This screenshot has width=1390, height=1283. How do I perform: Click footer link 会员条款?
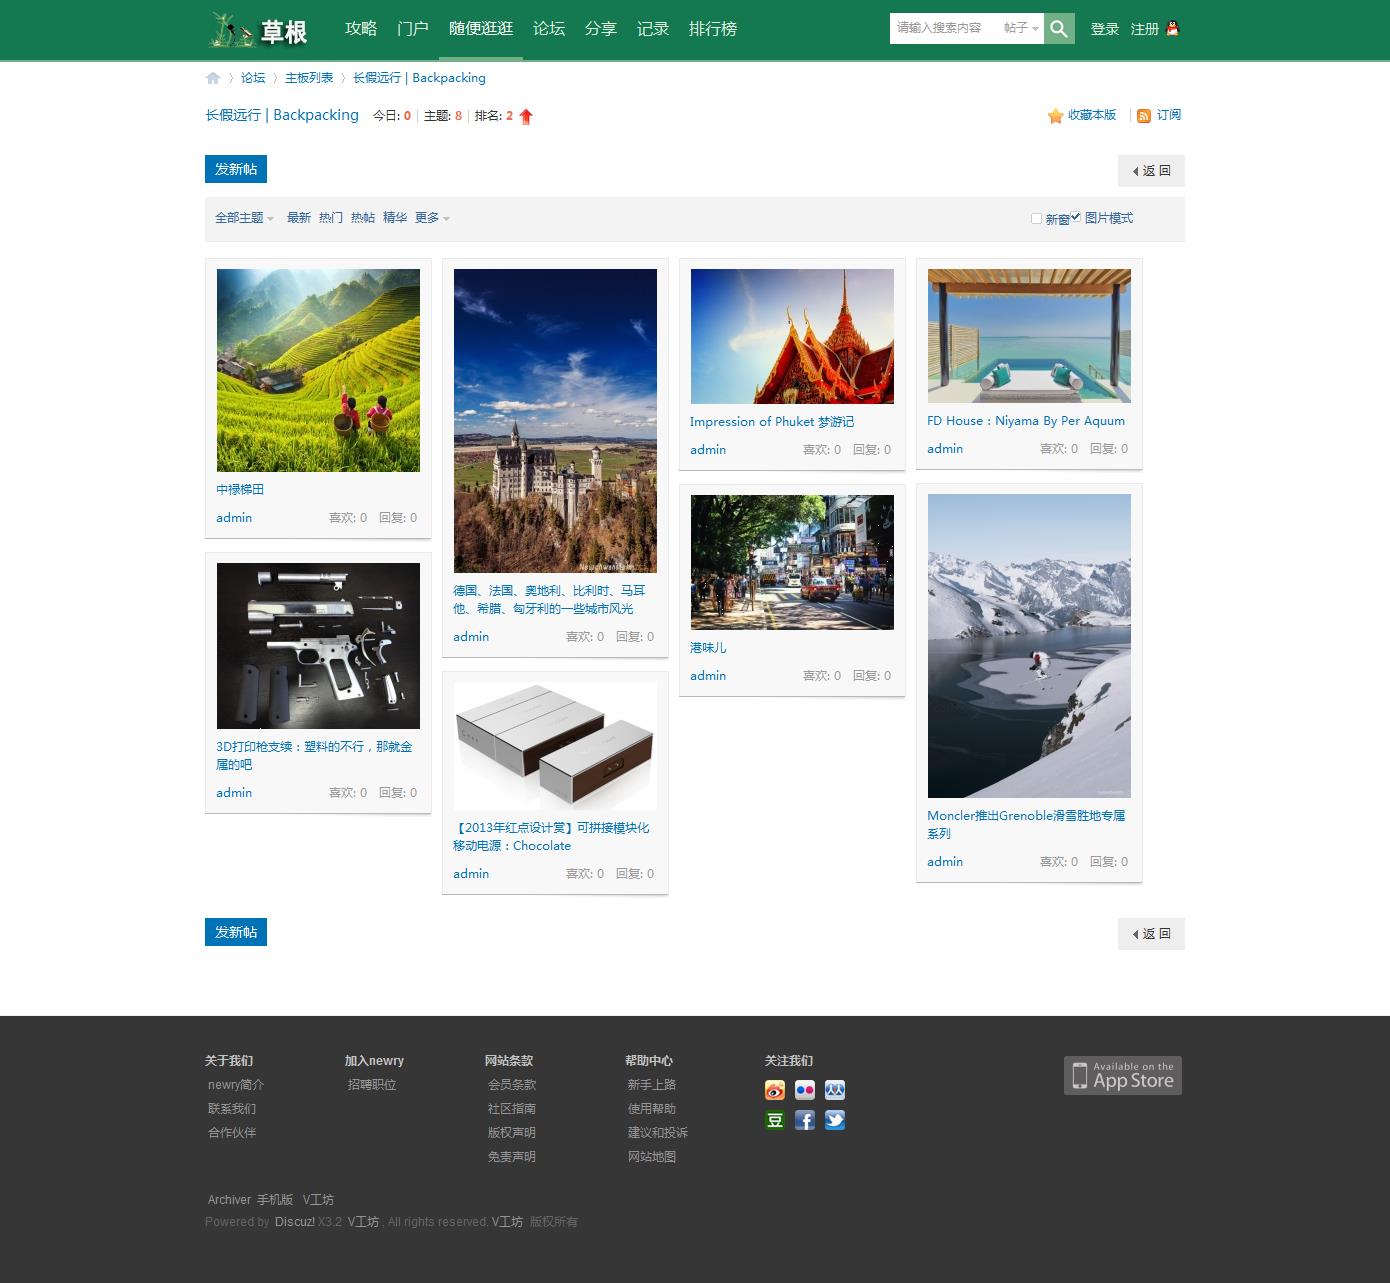pos(512,1085)
